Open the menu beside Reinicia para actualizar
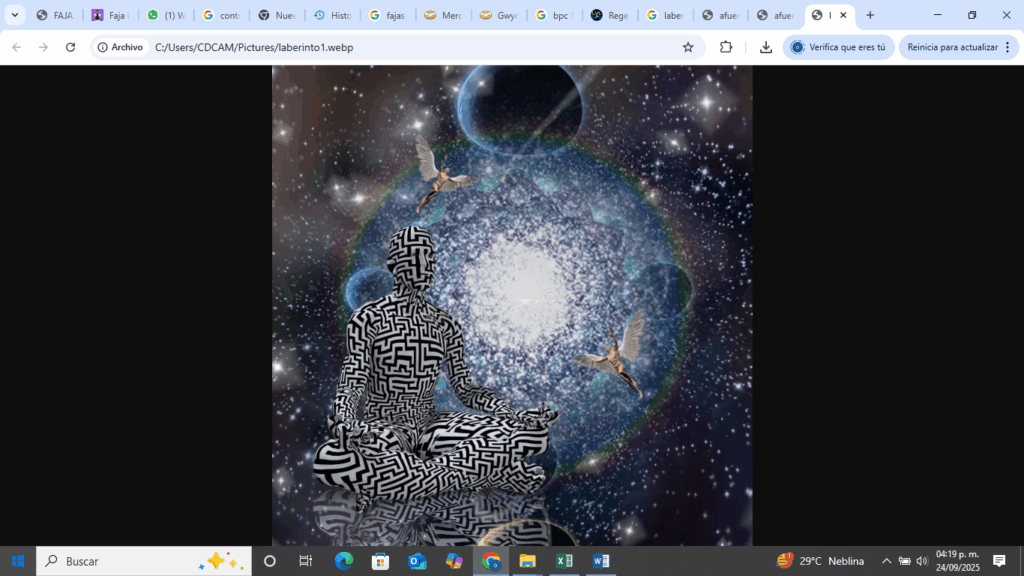The width and height of the screenshot is (1024, 576). point(1007,47)
